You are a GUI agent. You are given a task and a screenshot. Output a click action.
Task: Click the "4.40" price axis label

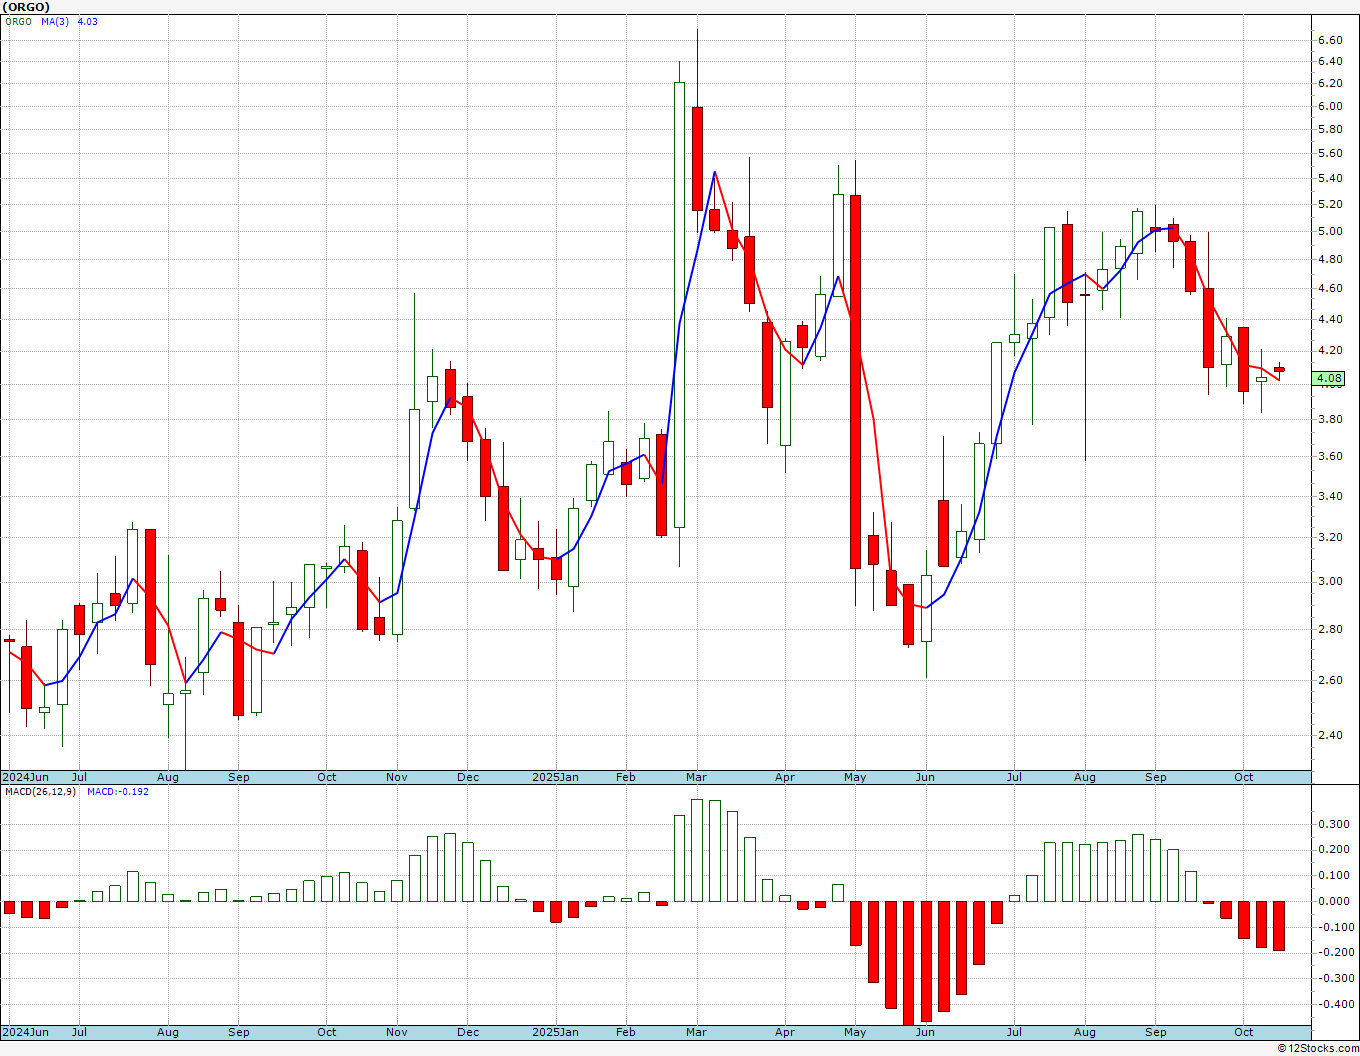(x=1330, y=319)
